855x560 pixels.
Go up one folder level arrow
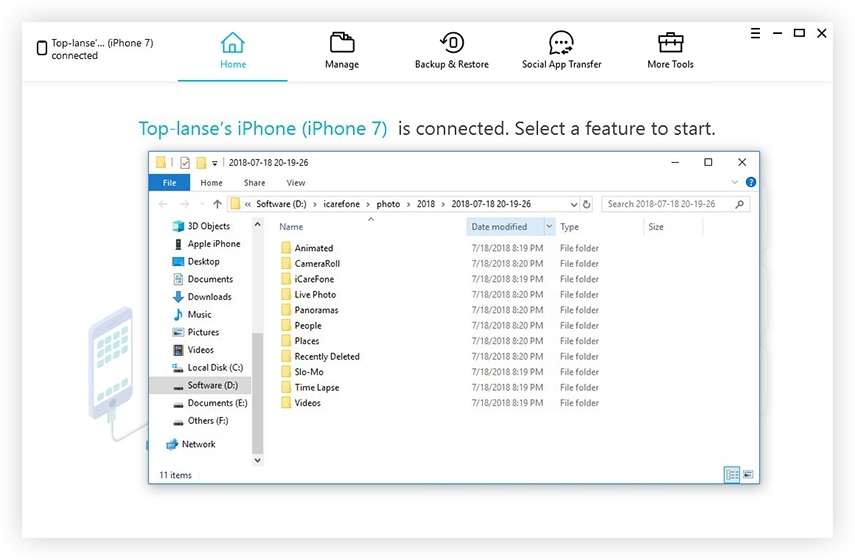pos(217,204)
